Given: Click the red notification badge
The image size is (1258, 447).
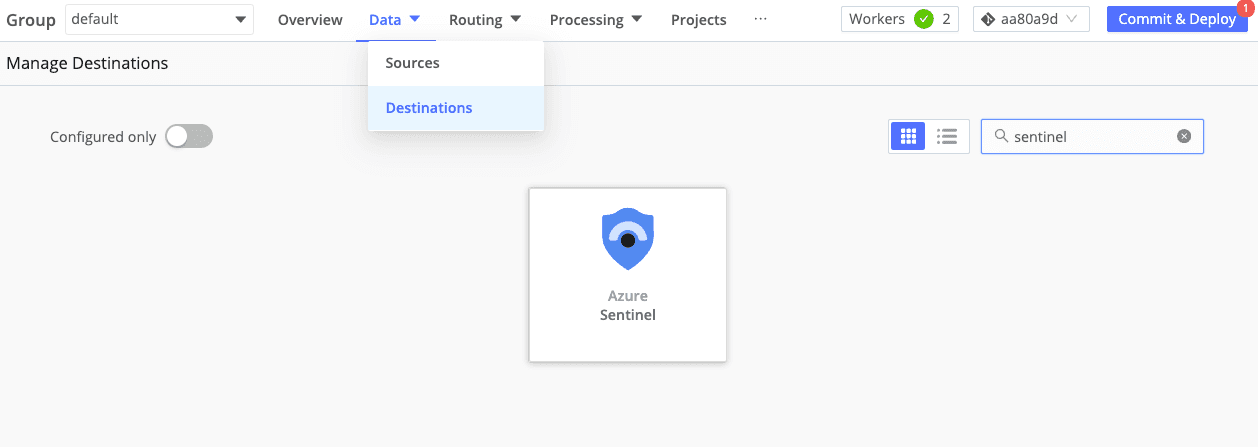Looking at the screenshot, I should tap(1245, 6).
